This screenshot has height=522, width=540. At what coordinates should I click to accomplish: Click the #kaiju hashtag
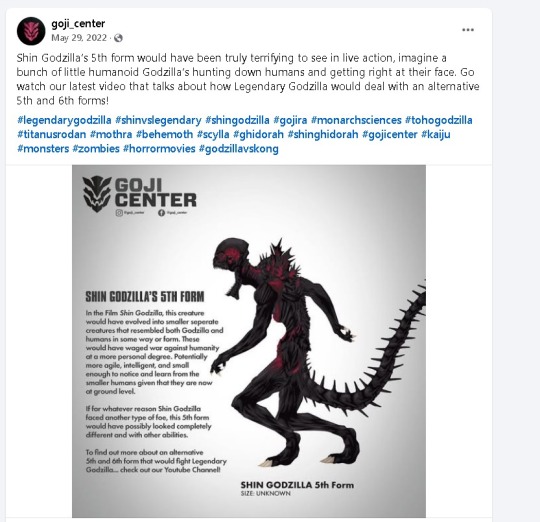tap(436, 134)
